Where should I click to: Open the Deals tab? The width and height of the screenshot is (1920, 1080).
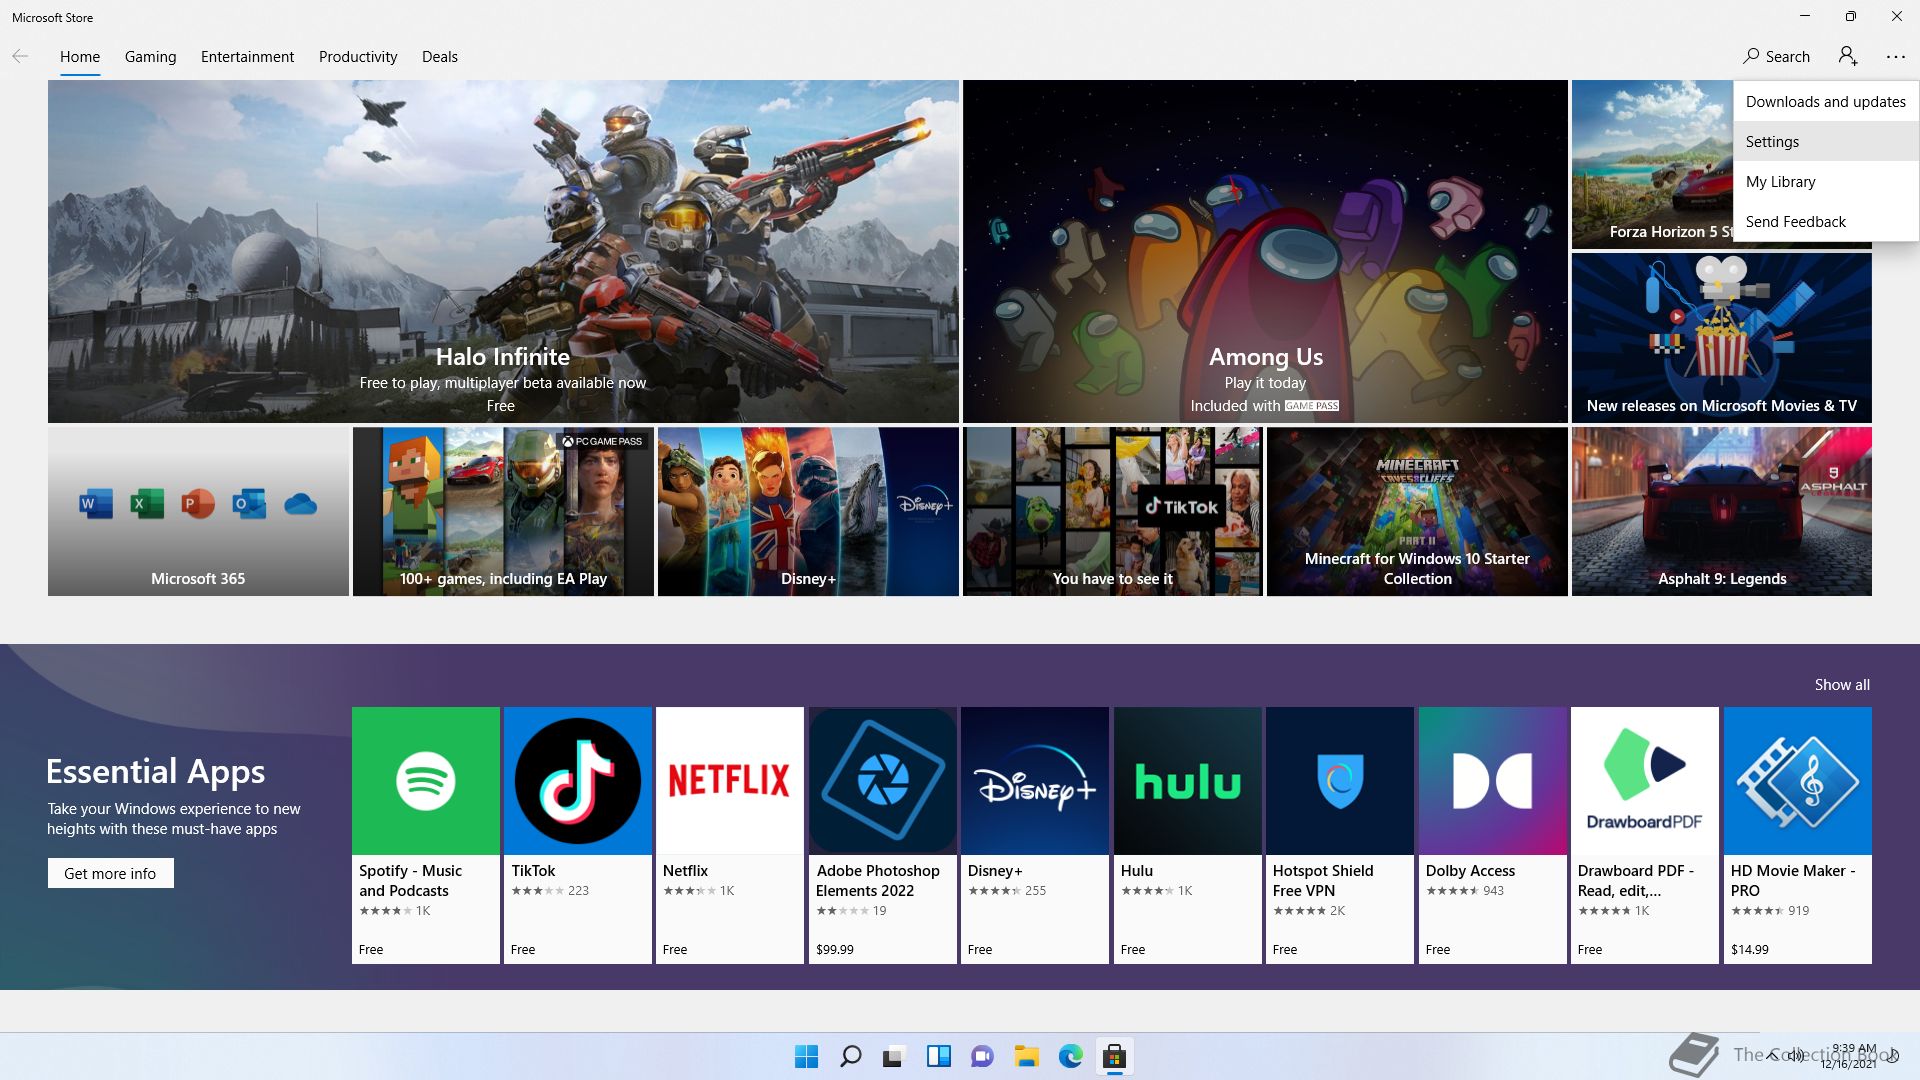tap(440, 57)
